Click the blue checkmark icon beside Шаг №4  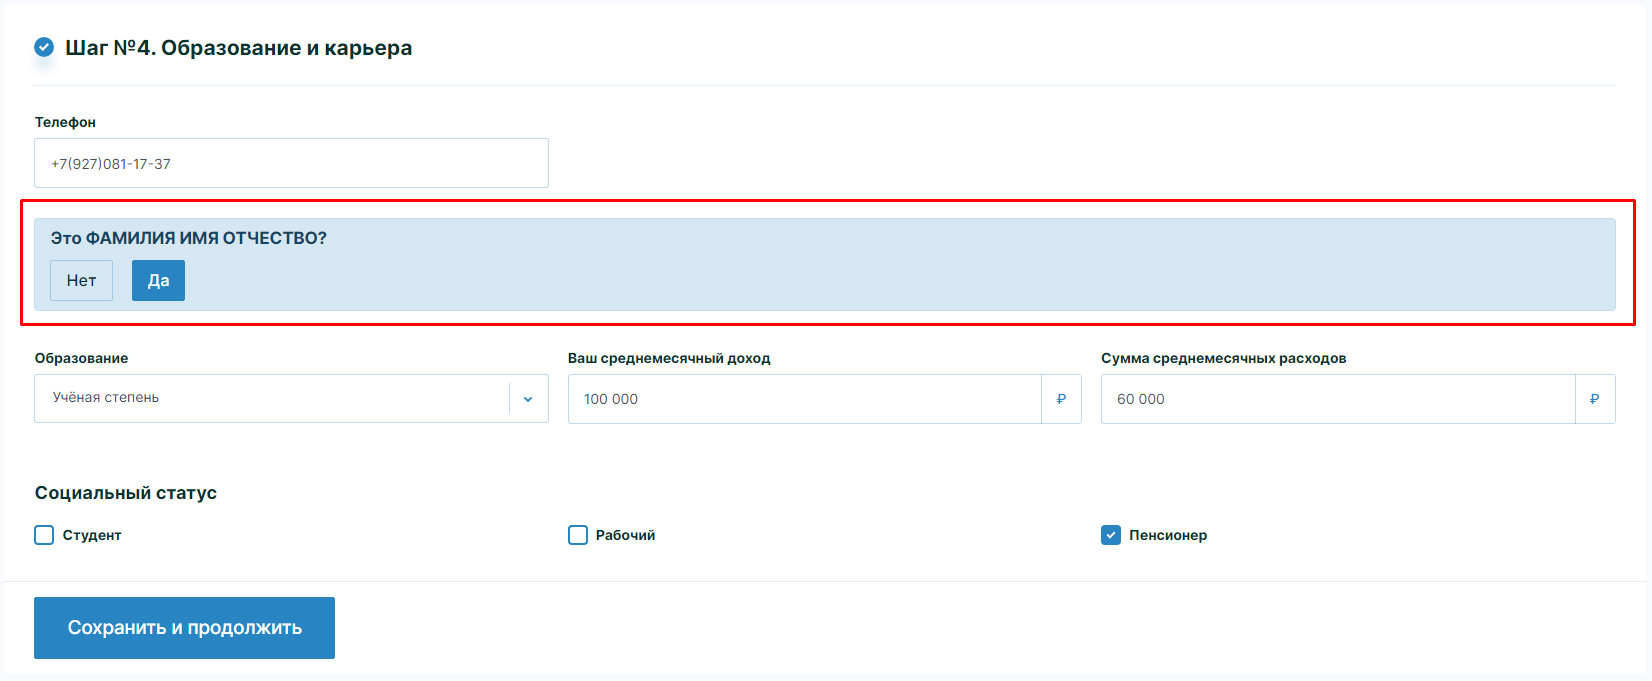pyautogui.click(x=44, y=47)
